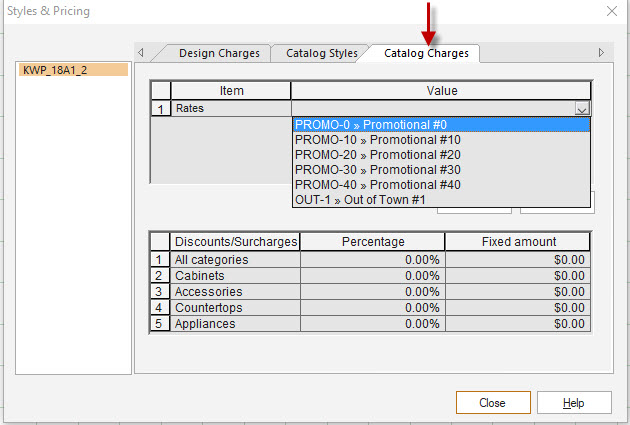Open Help for this dialog
This screenshot has width=630, height=425.
pos(573,403)
